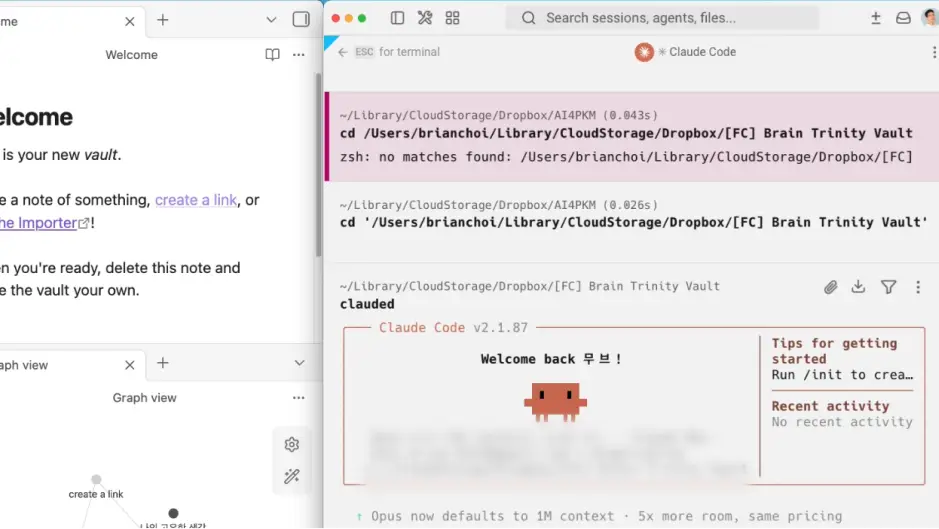
Task: Close the Welcome tab in Obsidian
Action: click(129, 22)
